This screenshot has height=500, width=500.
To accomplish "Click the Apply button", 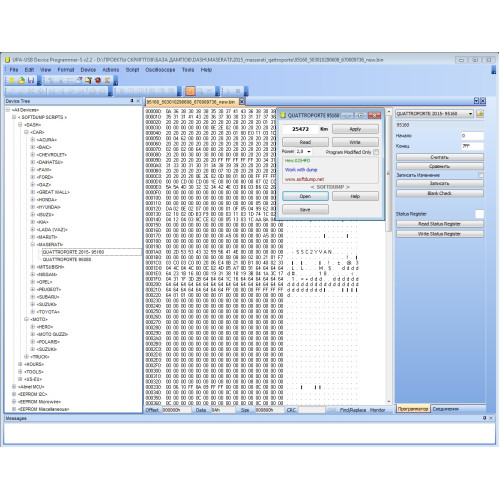I will tap(355, 129).
